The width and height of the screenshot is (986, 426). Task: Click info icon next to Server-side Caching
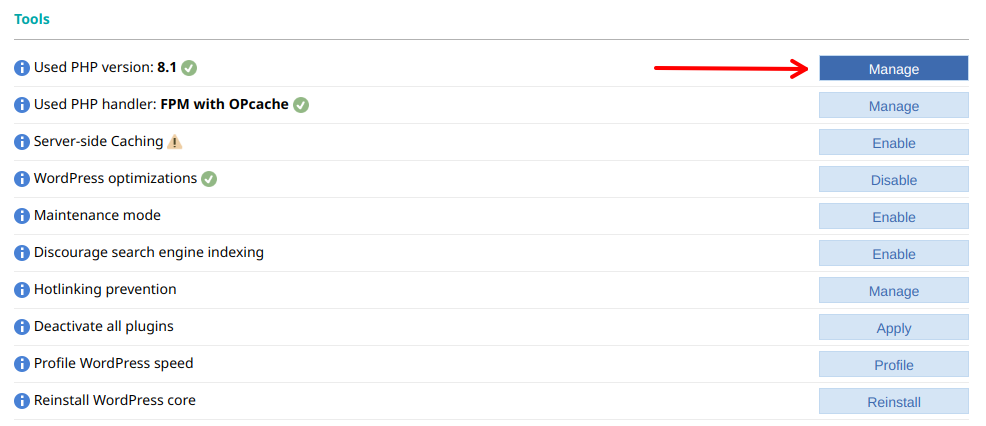tap(22, 142)
